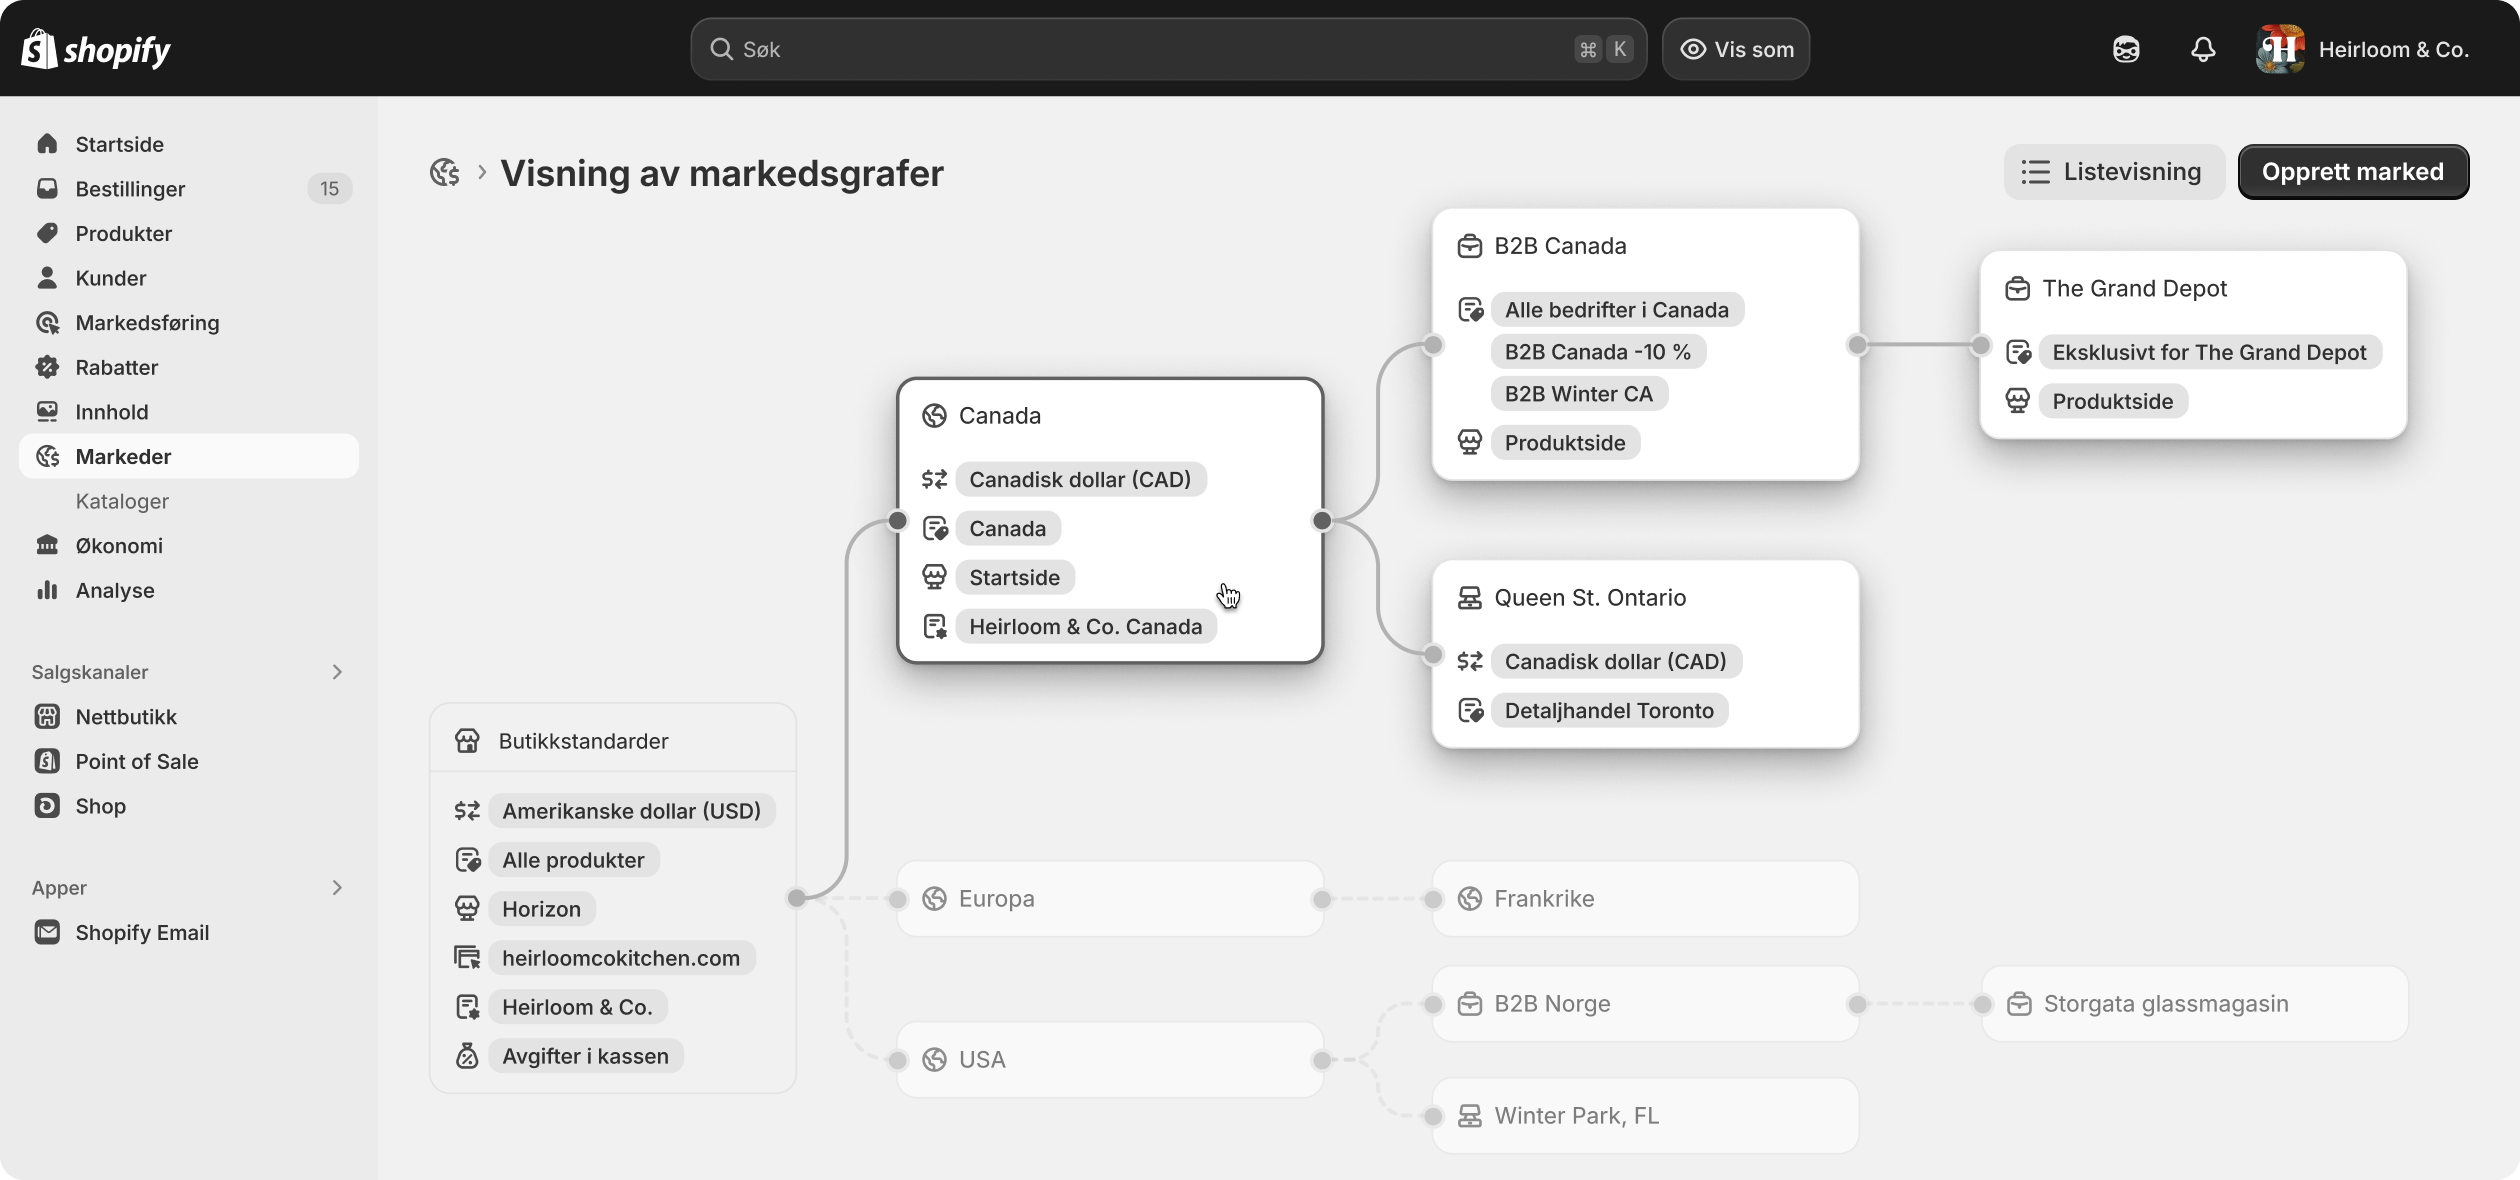Open the Frankrike market node
This screenshot has height=1180, width=2520.
(x=1645, y=899)
